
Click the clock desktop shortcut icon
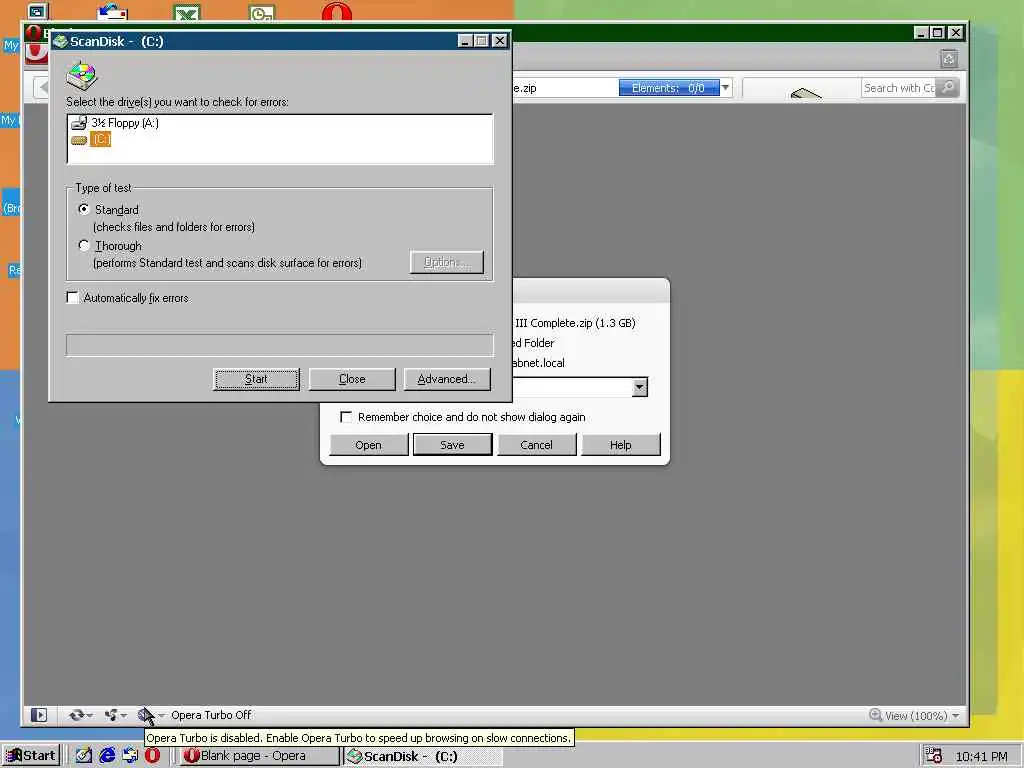[x=262, y=12]
